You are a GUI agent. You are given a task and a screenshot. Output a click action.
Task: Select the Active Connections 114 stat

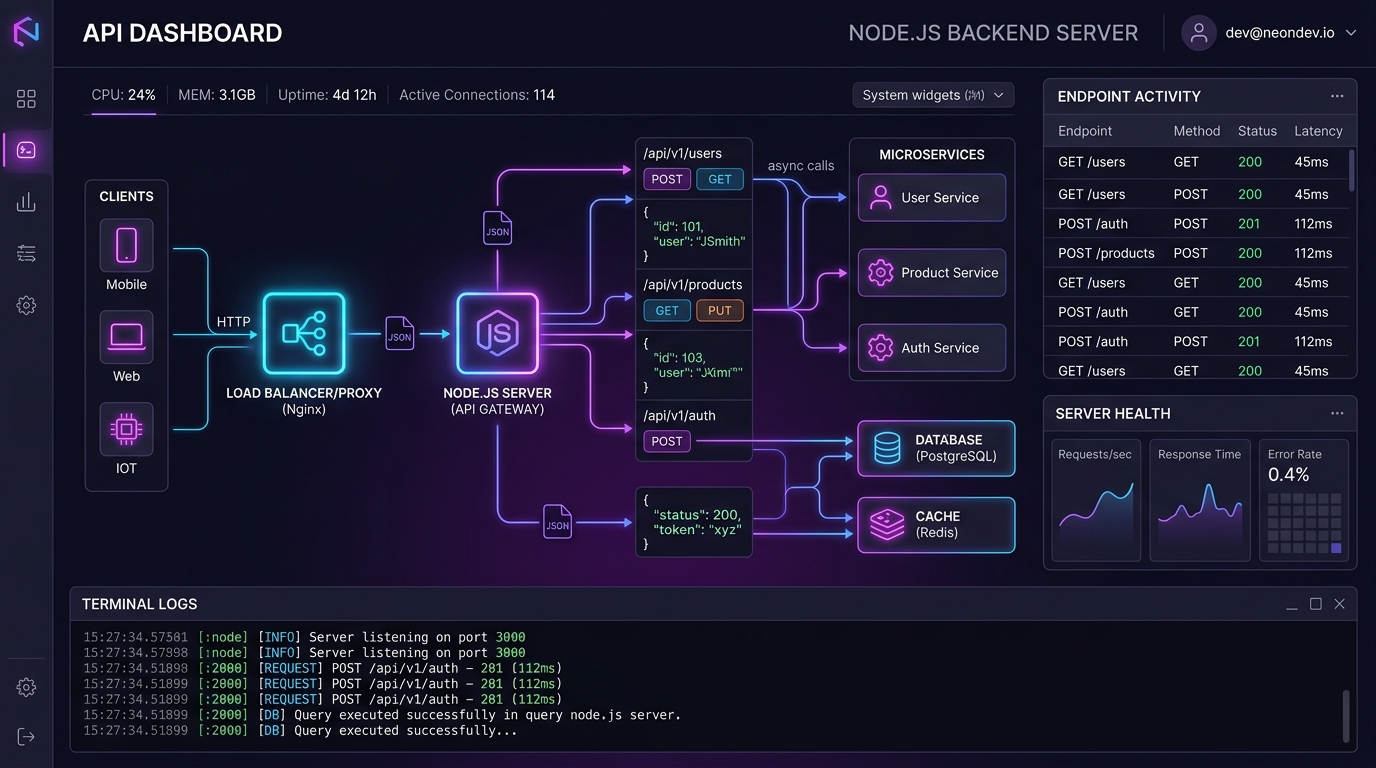pyautogui.click(x=477, y=95)
